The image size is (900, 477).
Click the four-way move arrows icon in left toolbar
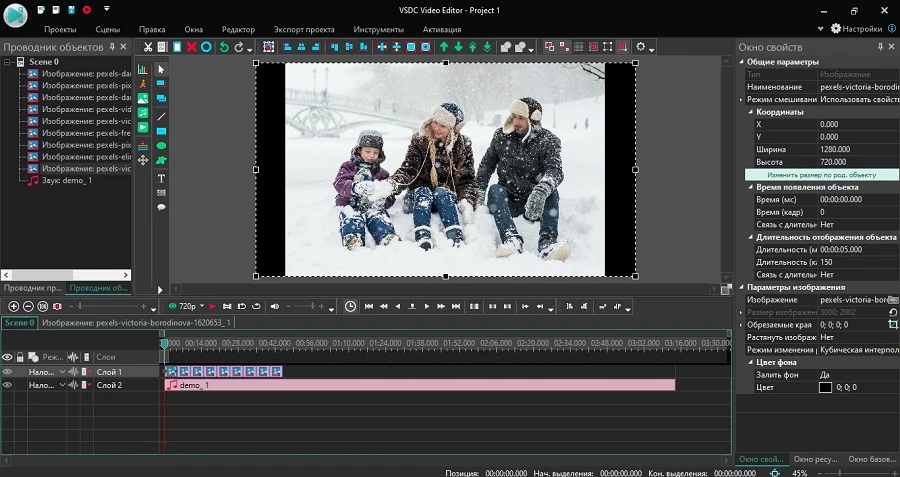coord(142,161)
